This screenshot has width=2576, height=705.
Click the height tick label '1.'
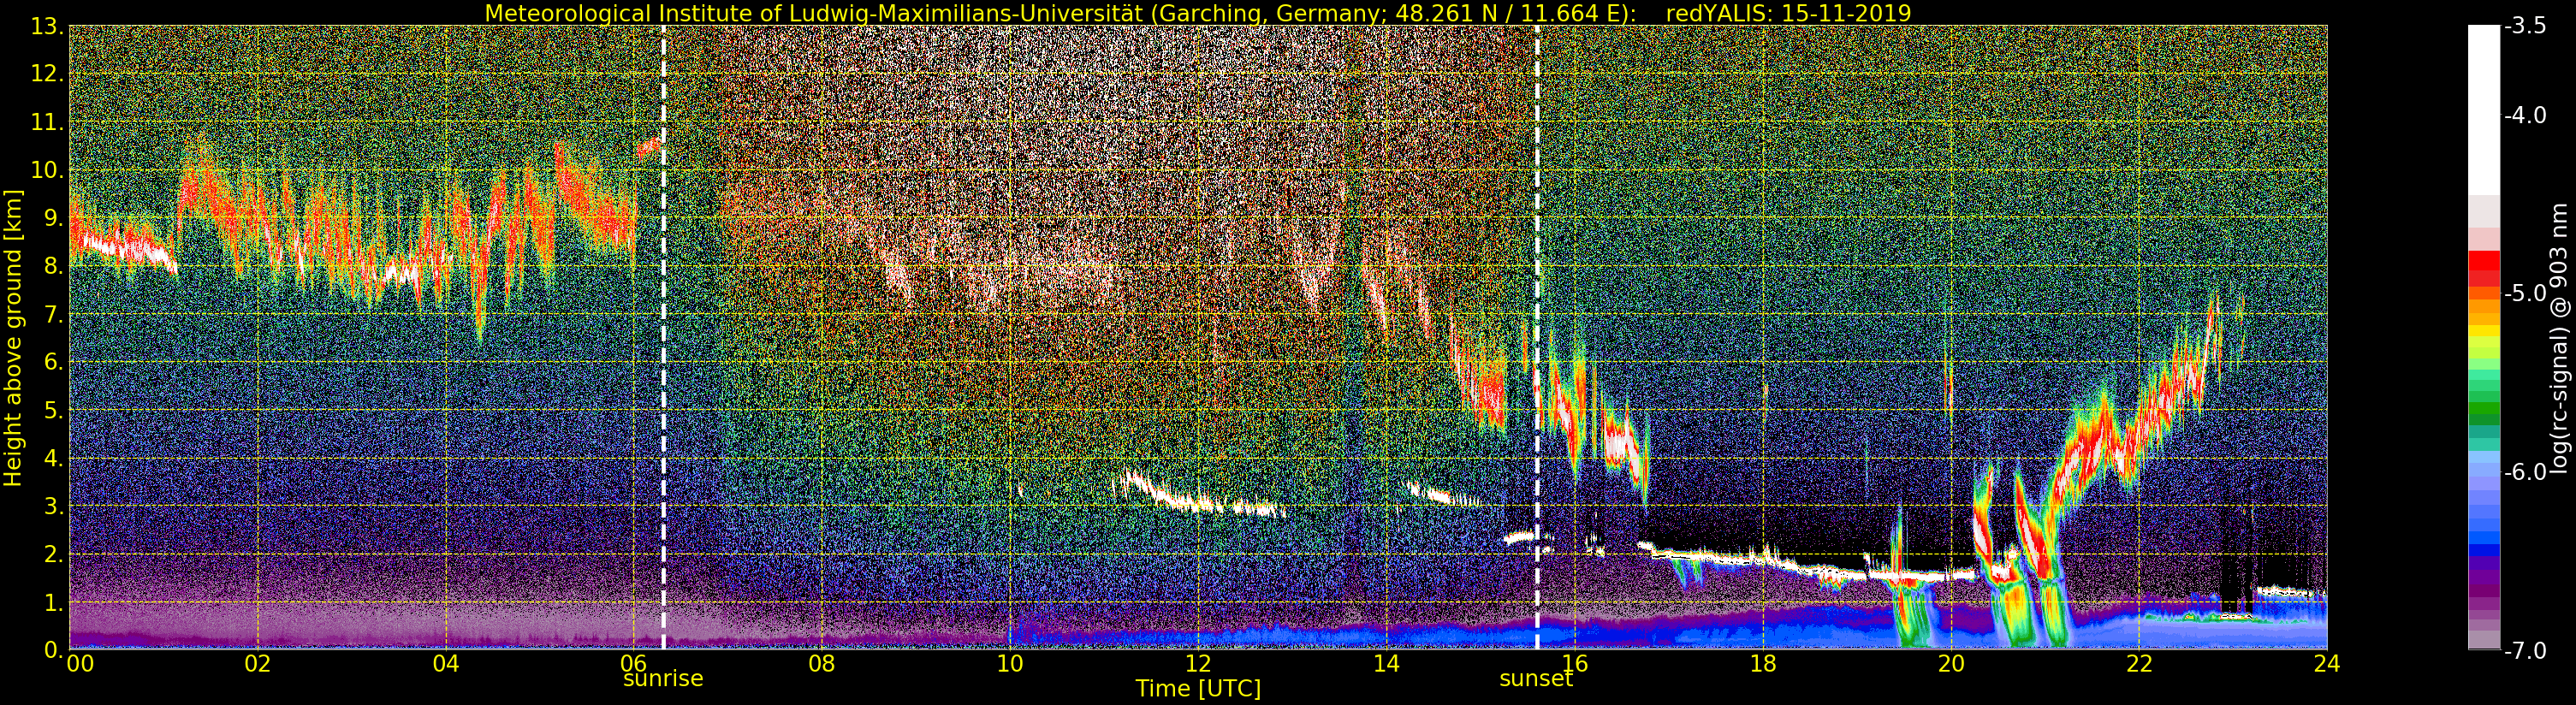point(54,602)
